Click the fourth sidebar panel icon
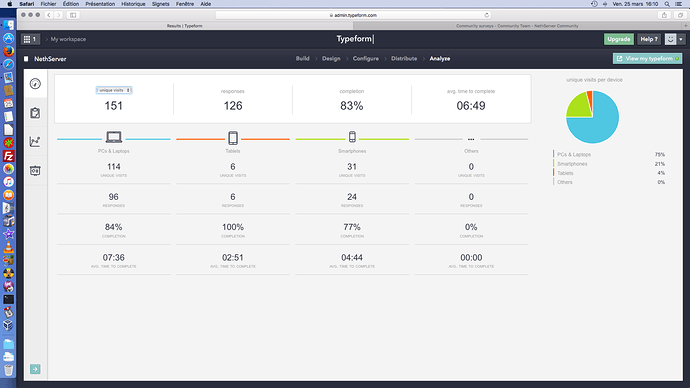Screen dimensions: 690x388 point(35,170)
